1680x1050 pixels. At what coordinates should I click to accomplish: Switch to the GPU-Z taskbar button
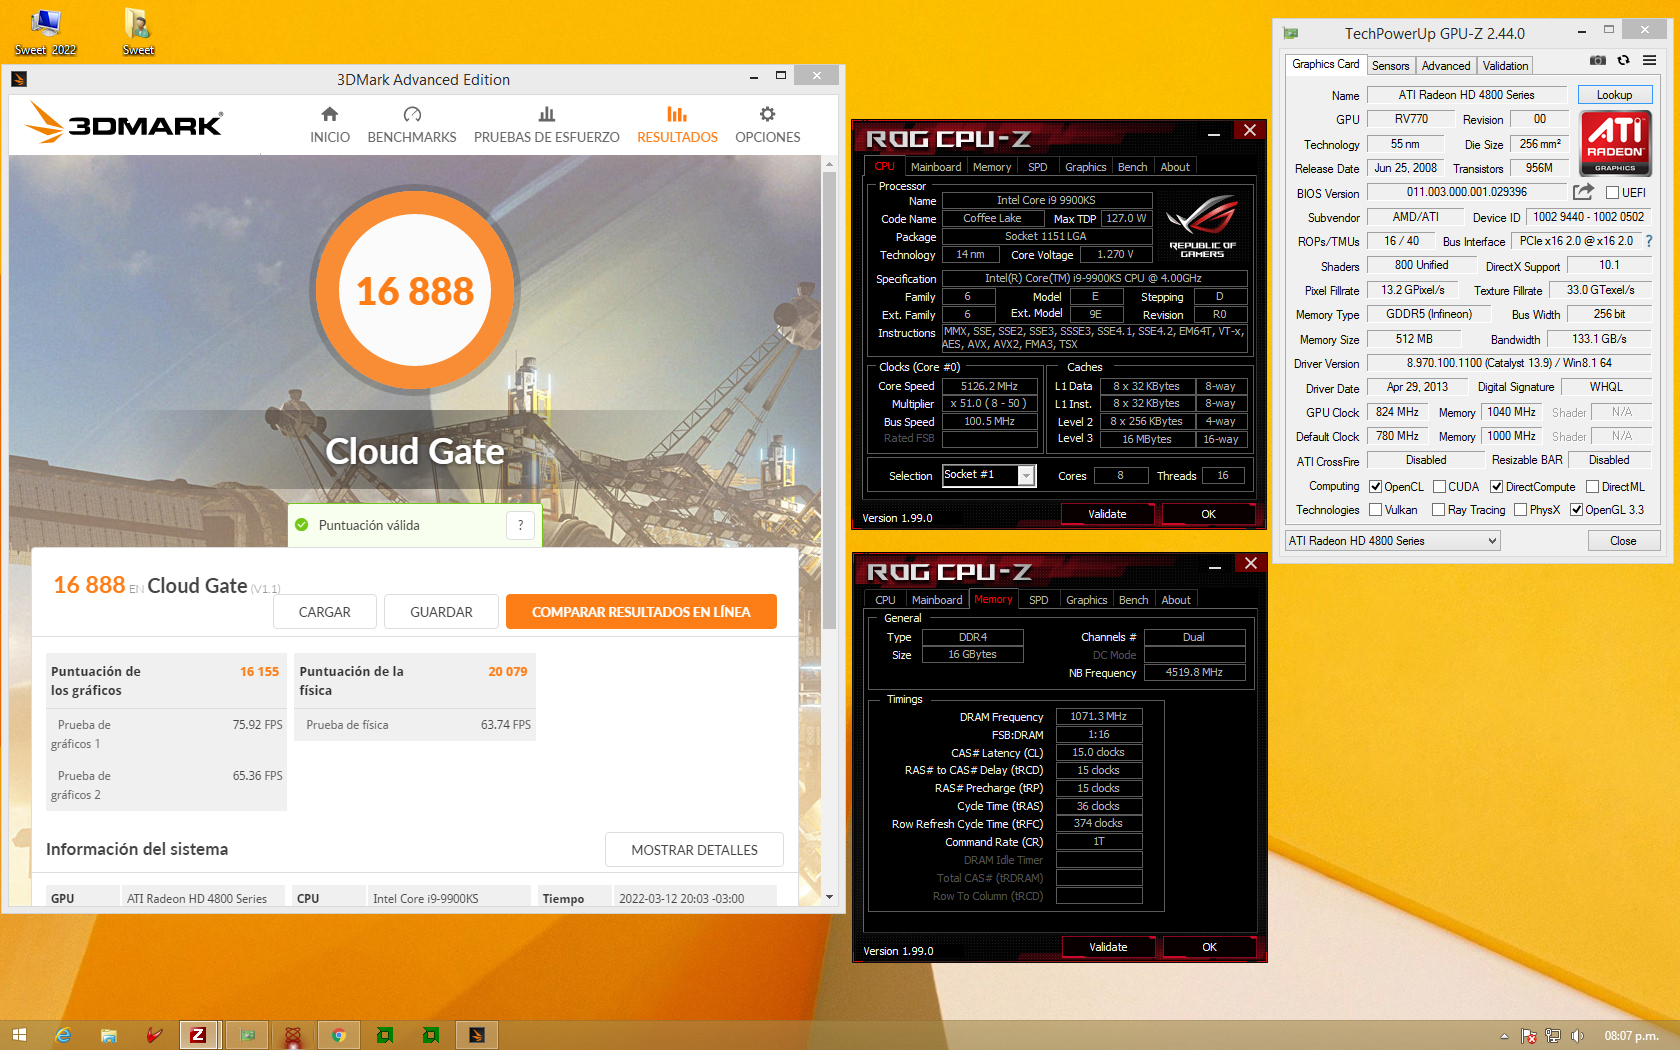[247, 1035]
